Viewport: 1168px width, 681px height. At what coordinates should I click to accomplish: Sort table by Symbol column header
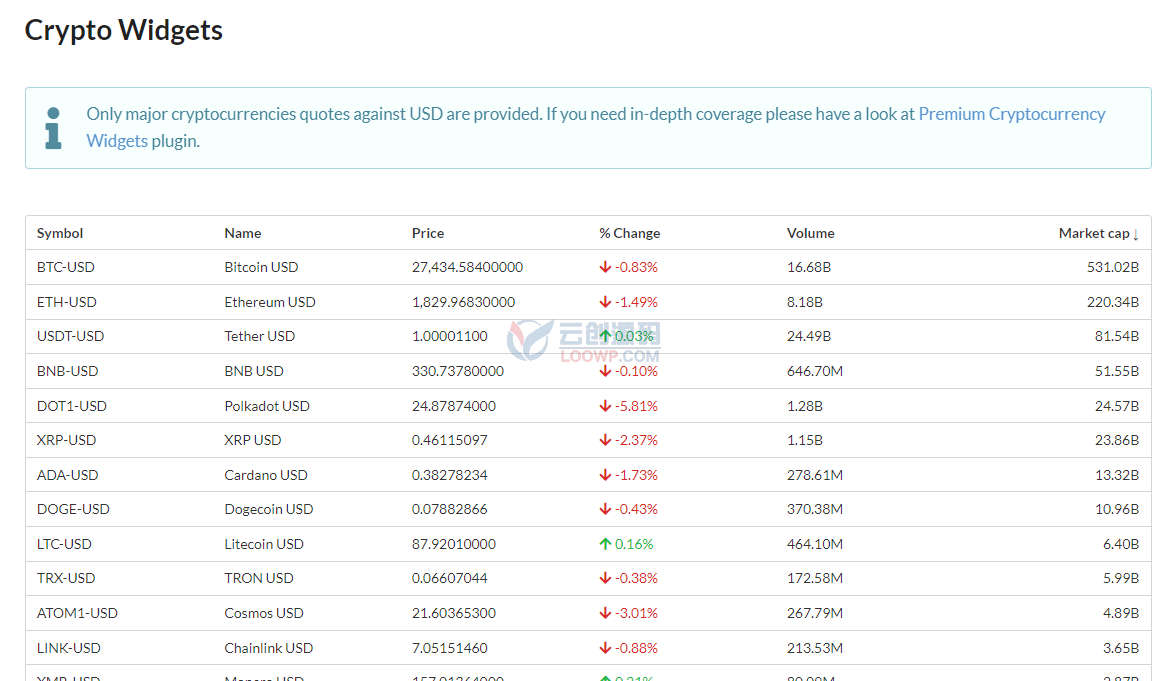pos(60,233)
